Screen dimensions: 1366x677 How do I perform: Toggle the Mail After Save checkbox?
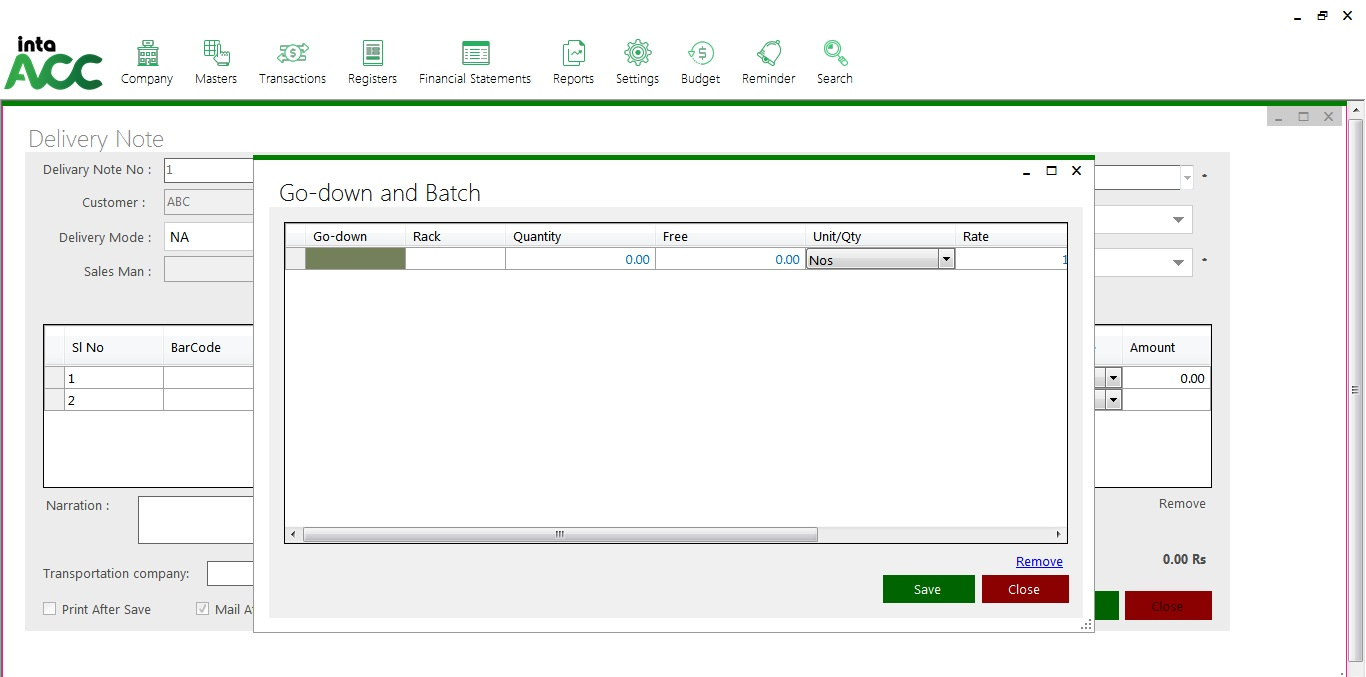pyautogui.click(x=203, y=609)
